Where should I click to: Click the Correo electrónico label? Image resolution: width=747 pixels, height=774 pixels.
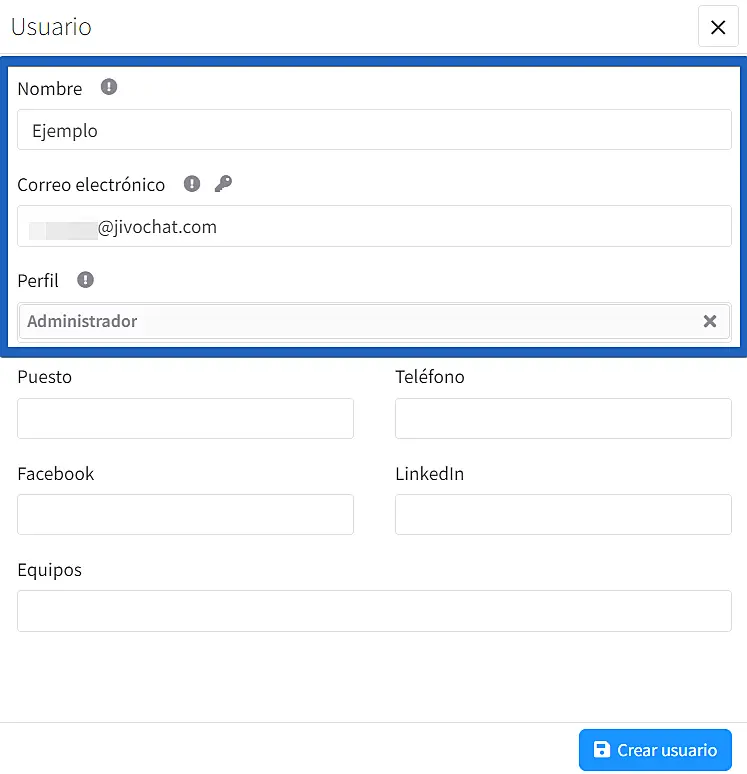pyautogui.click(x=91, y=184)
